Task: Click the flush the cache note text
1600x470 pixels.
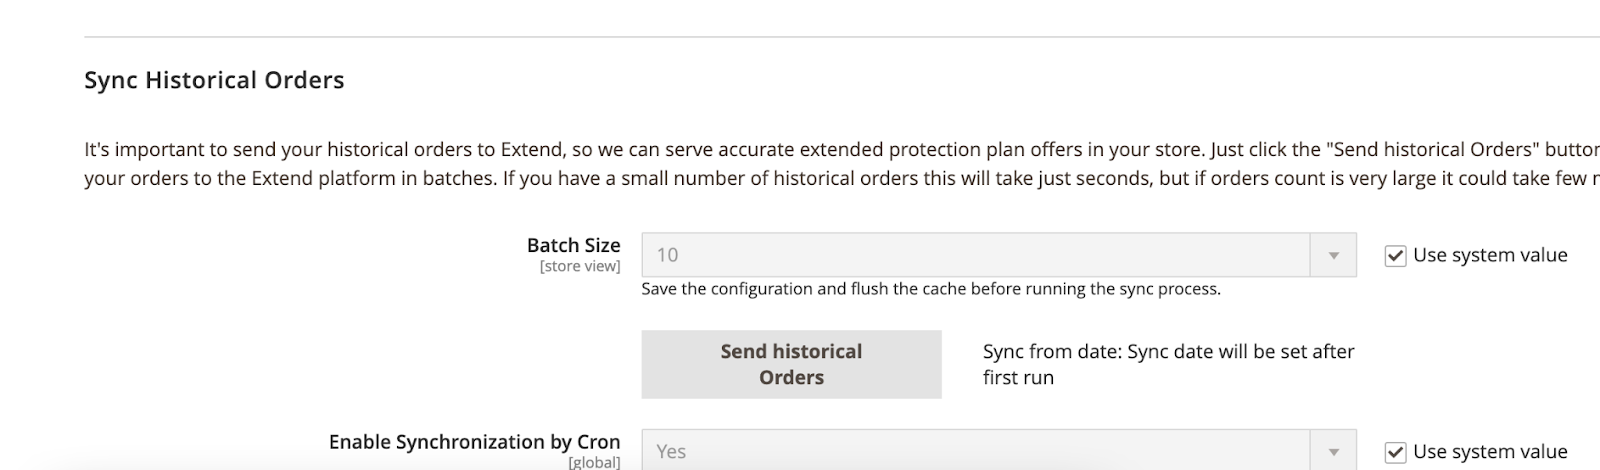Action: 930,289
